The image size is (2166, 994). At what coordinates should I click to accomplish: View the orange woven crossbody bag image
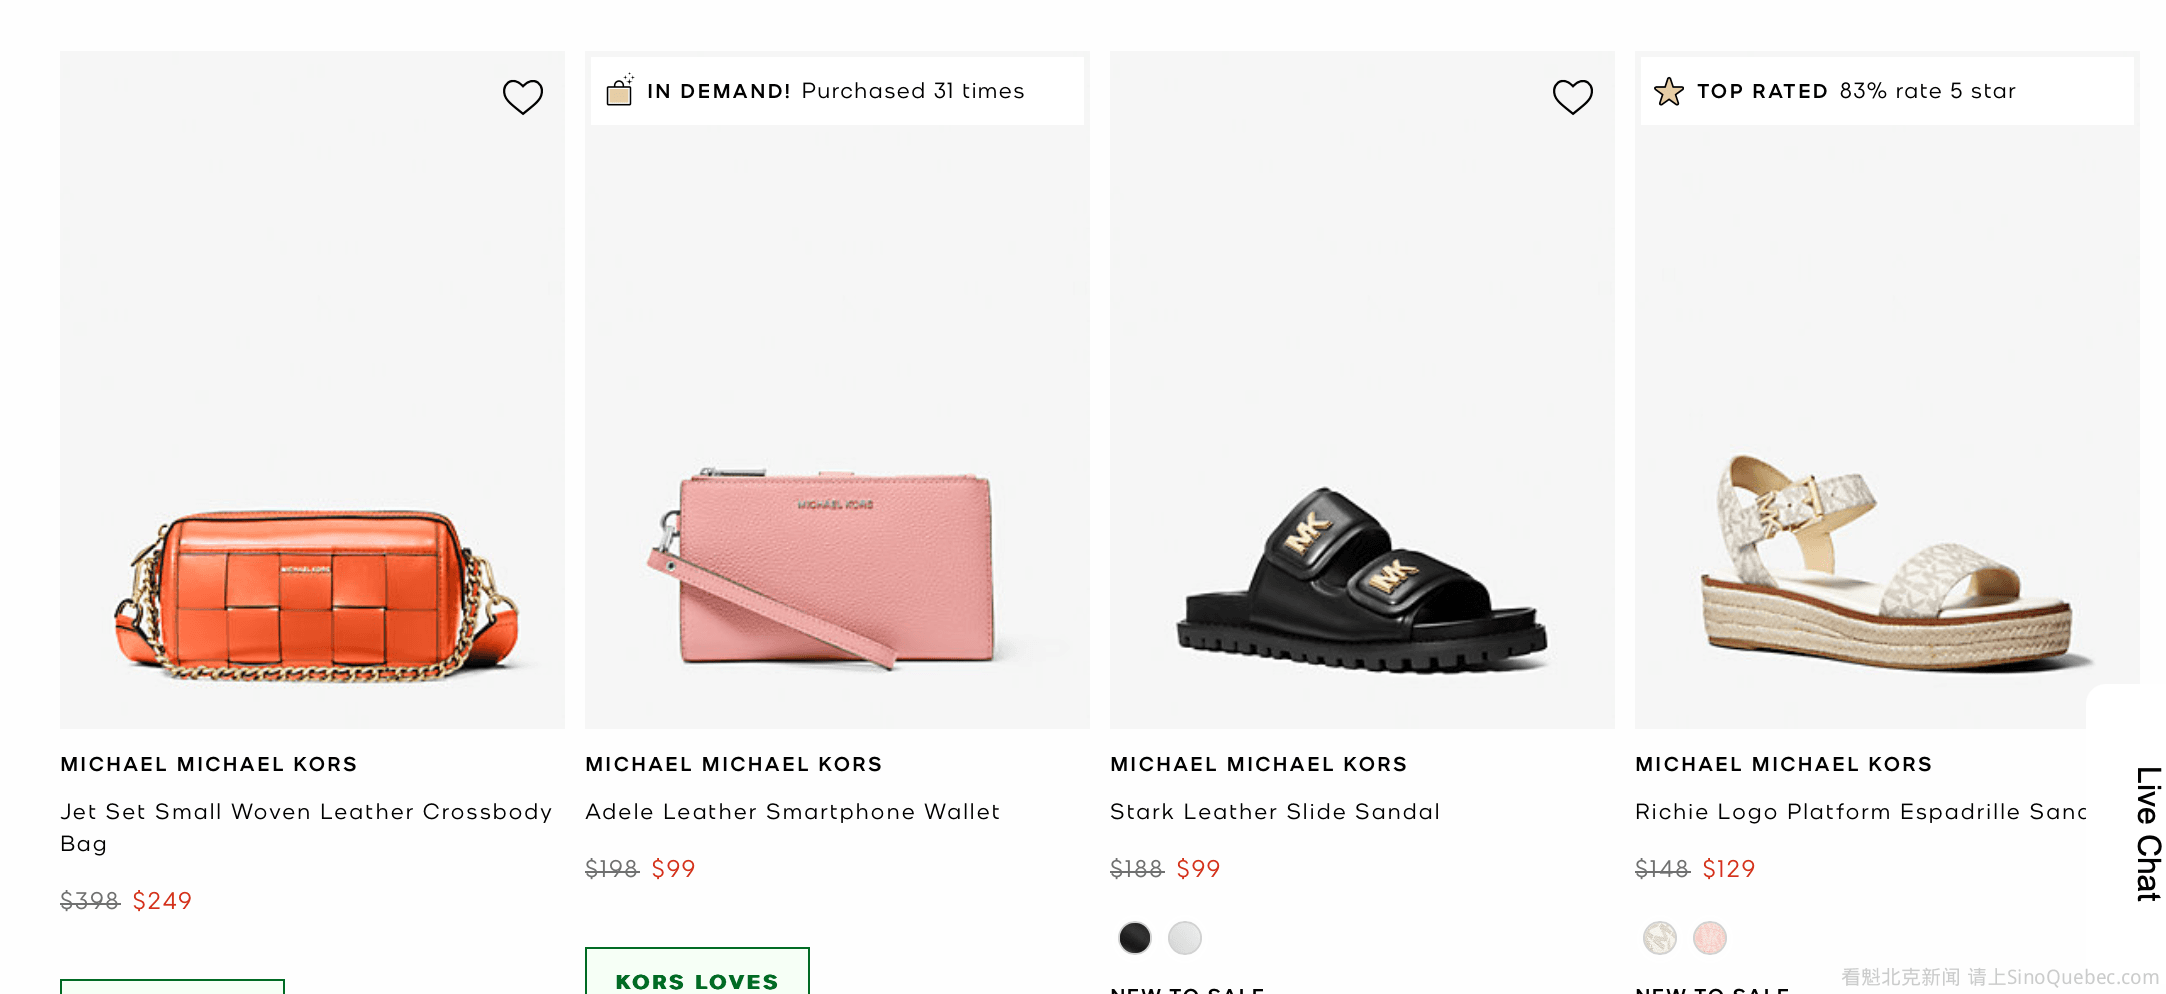click(316, 596)
